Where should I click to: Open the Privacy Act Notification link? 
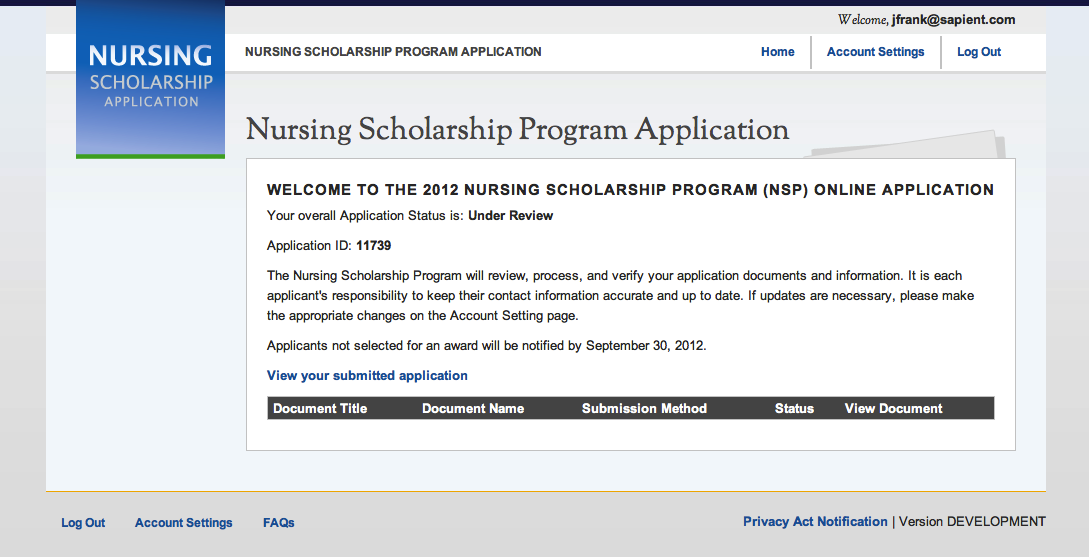[x=815, y=522]
